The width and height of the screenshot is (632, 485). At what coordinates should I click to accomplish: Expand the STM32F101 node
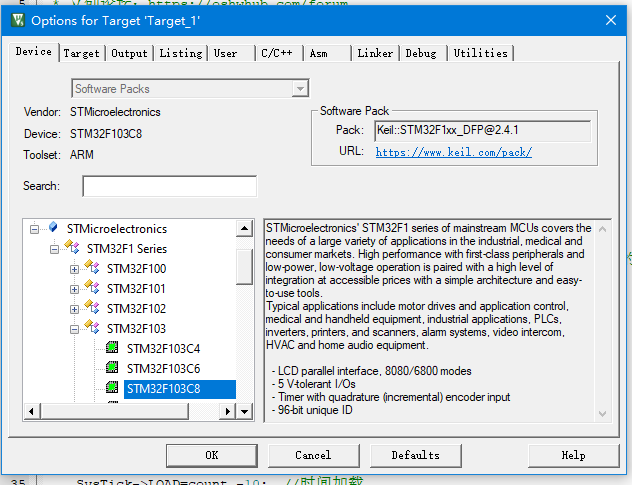pyautogui.click(x=75, y=289)
